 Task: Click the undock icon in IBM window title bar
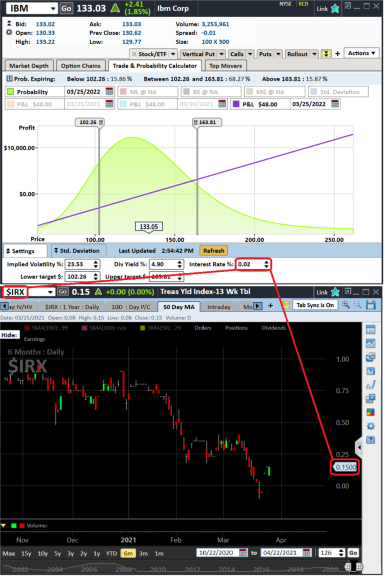pos(347,6)
